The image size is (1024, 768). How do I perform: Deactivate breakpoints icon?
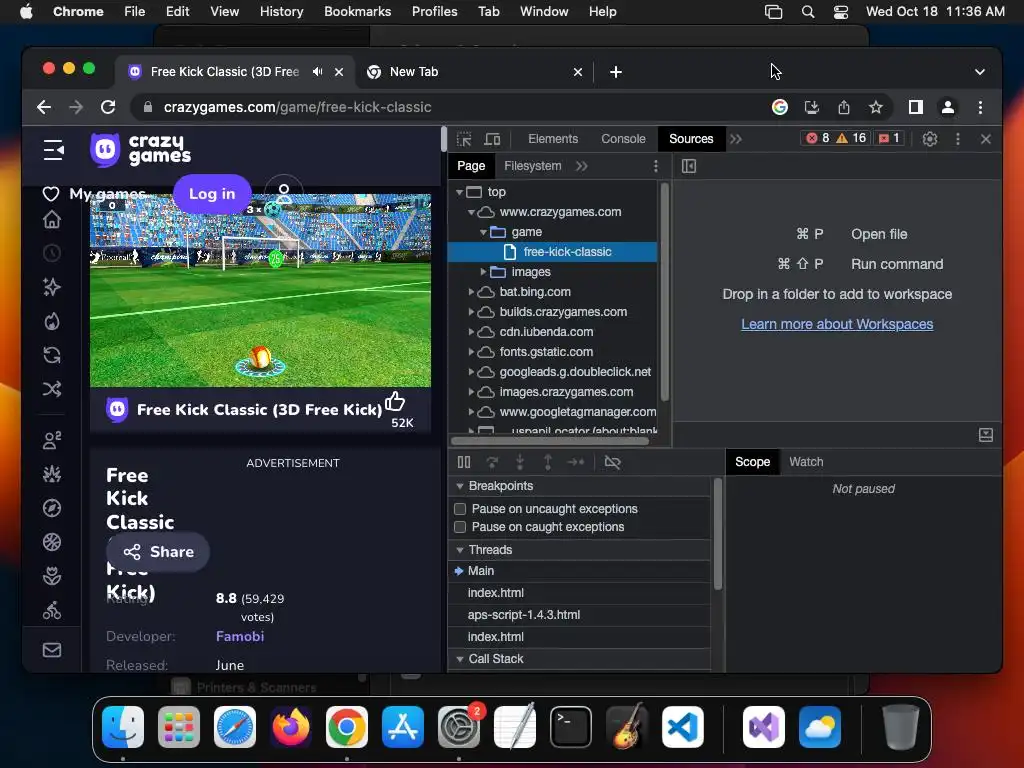(x=612, y=462)
